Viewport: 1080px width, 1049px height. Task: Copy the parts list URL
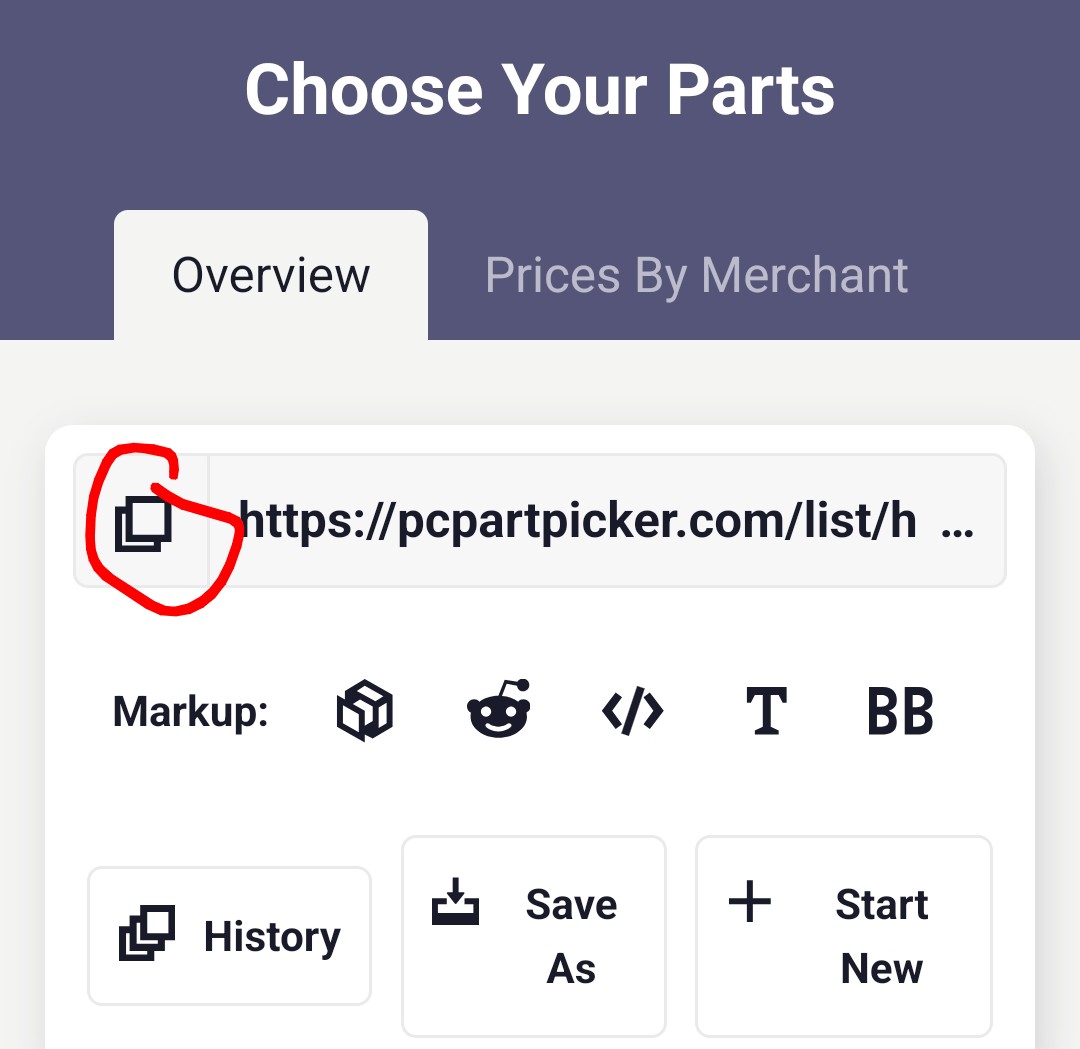[x=143, y=523]
